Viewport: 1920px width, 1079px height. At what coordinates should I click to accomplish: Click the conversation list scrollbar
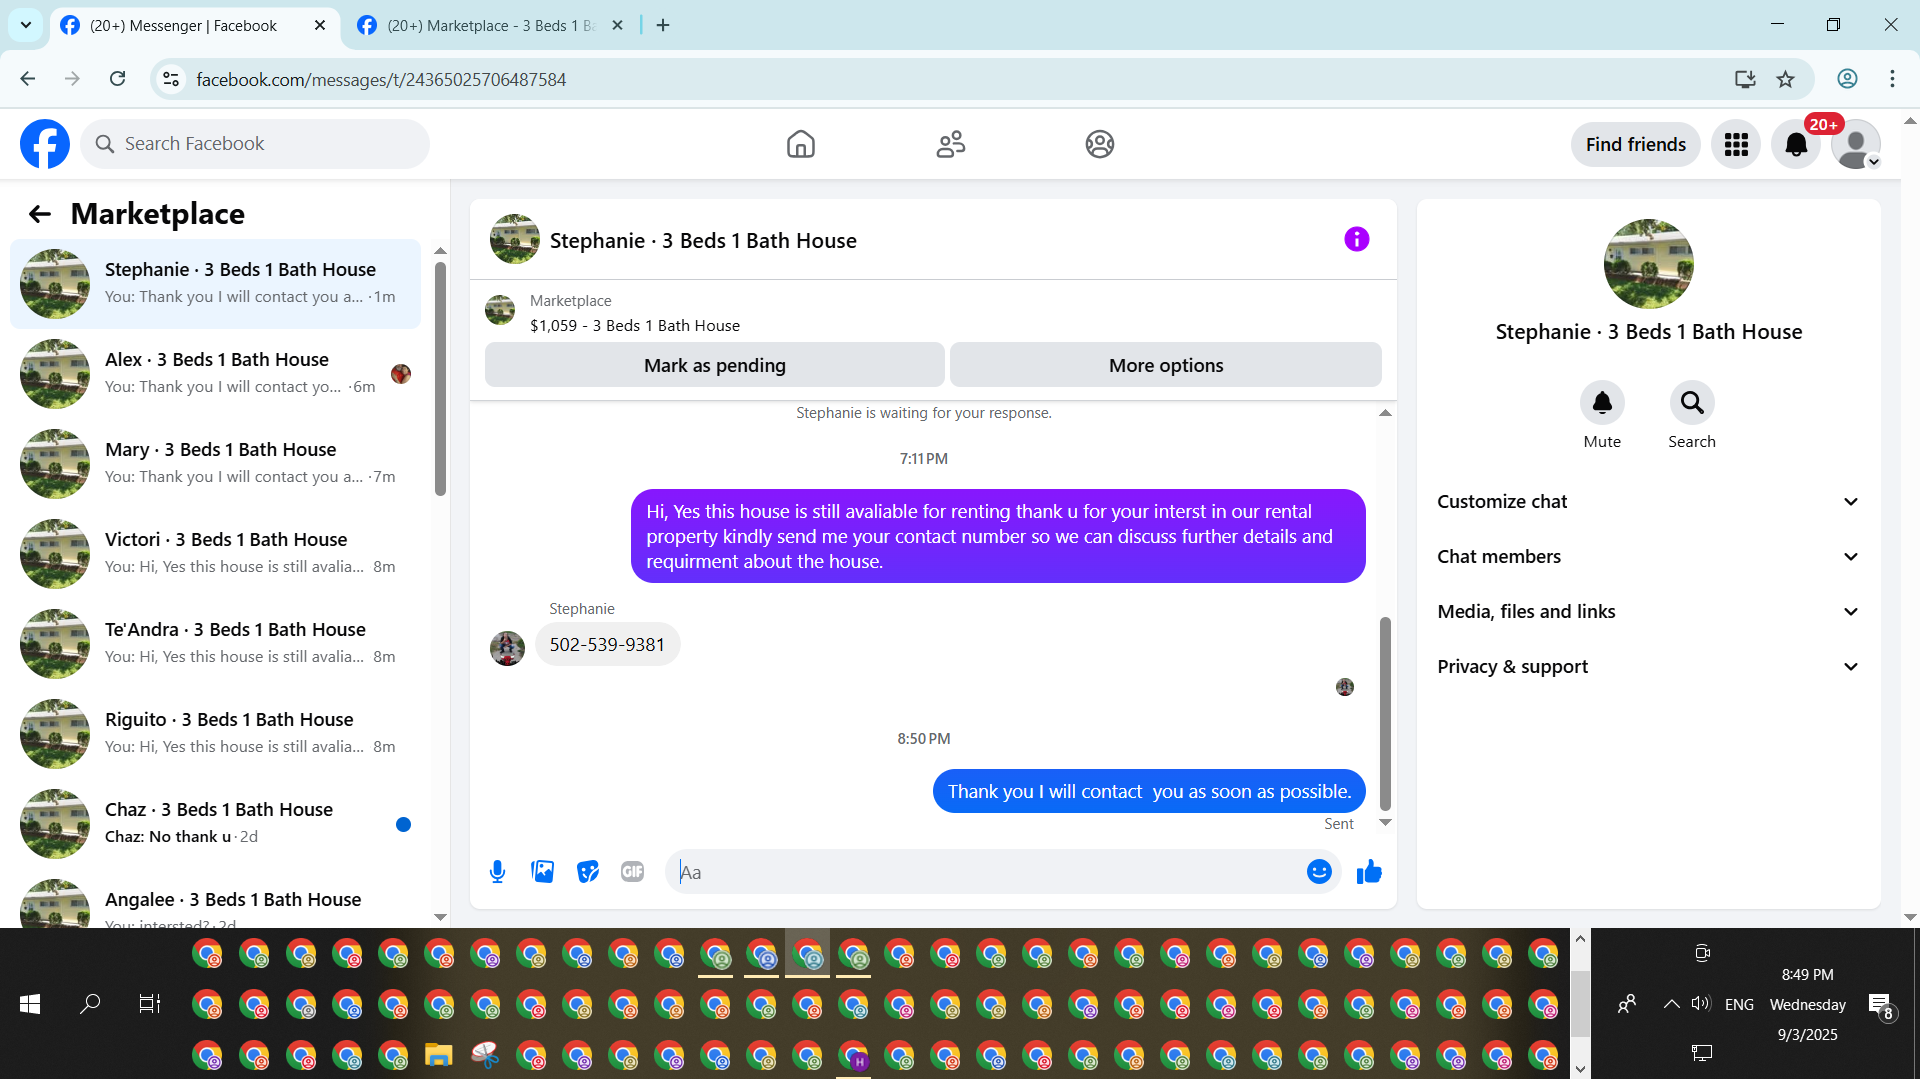click(440, 378)
